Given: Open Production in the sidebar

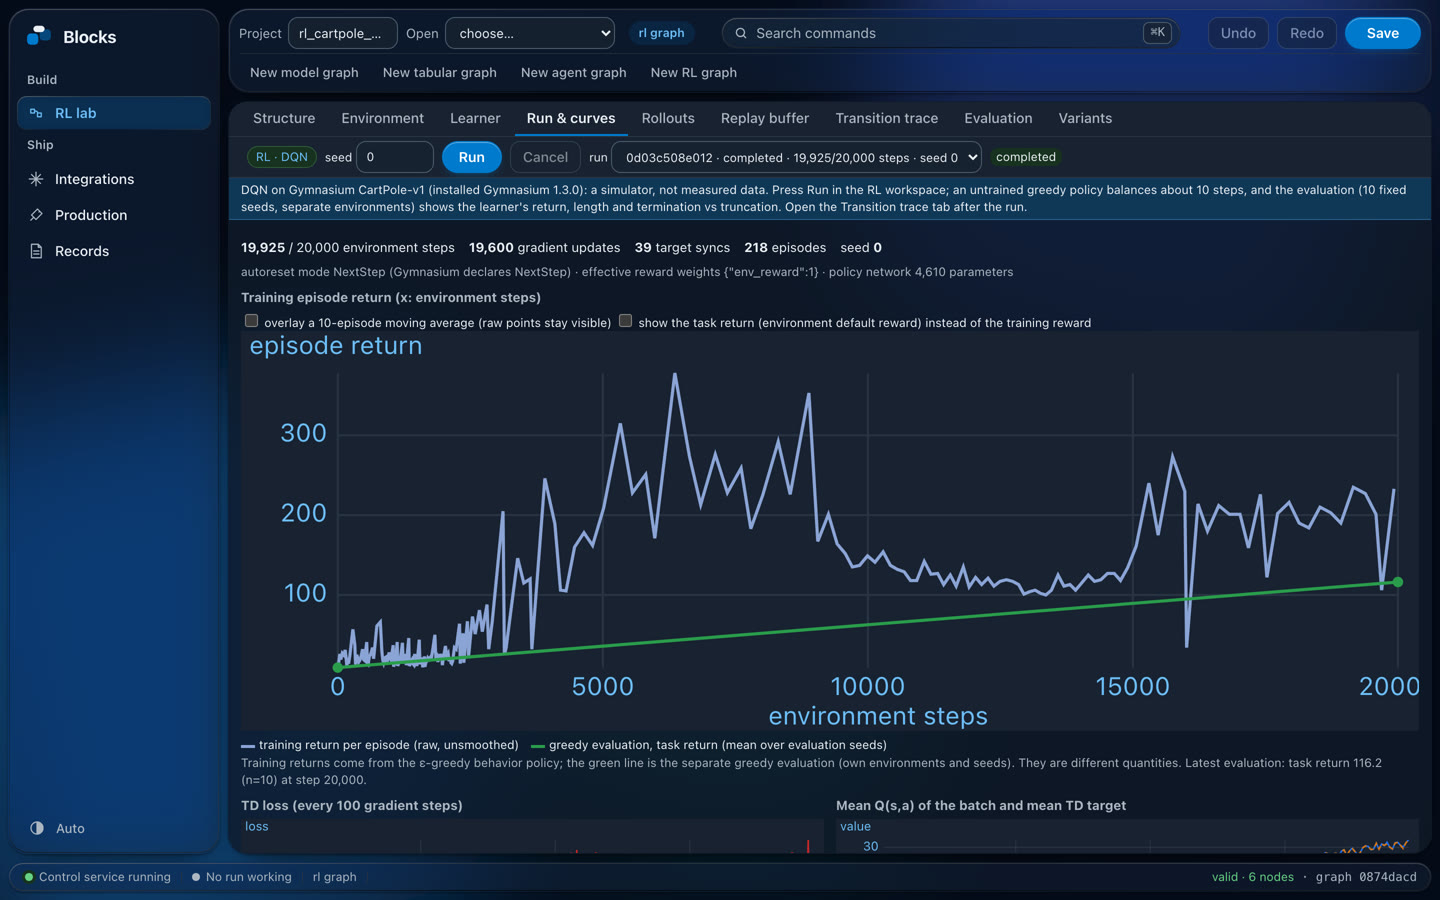Looking at the screenshot, I should click(114, 215).
